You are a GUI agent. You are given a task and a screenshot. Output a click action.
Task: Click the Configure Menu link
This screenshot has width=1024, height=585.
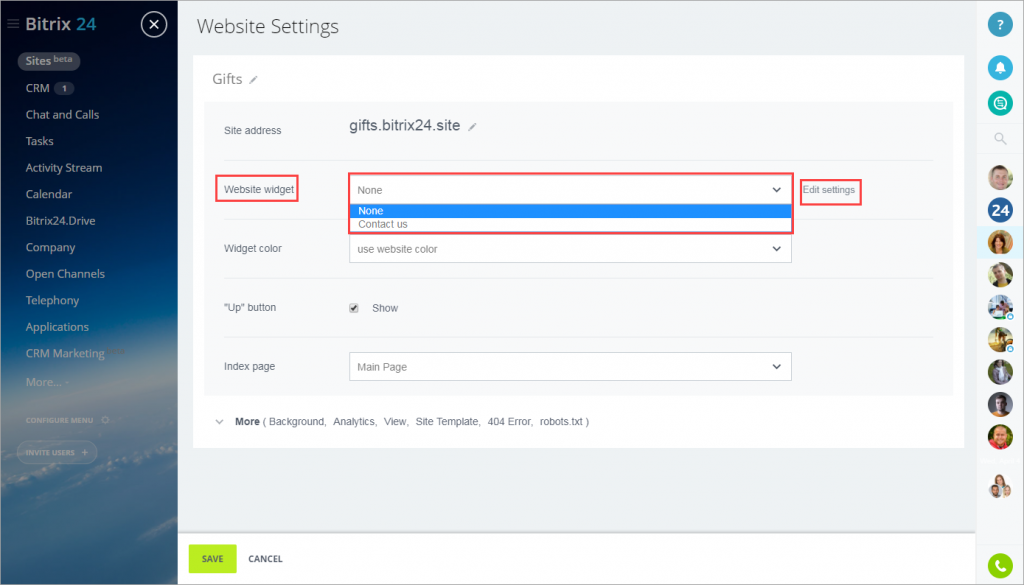59,420
